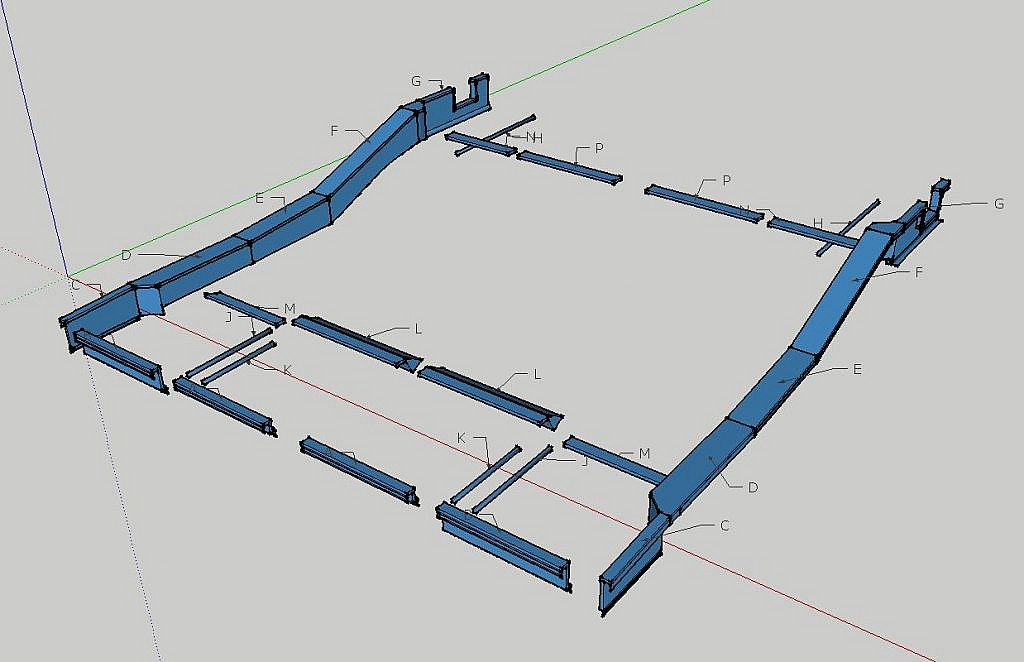Select the M bar attached to right rail

click(x=613, y=460)
